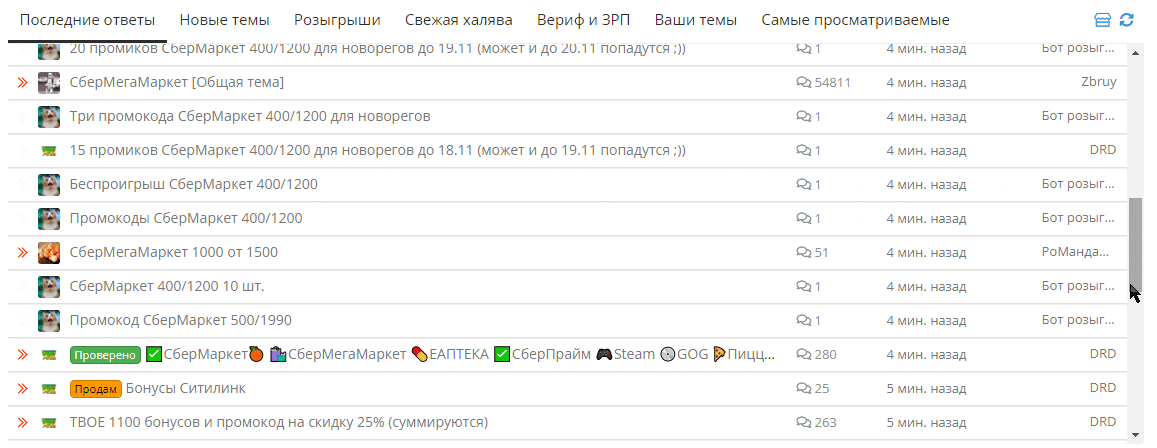Open DRD author name on 15 промиков row
The width and height of the screenshot is (1157, 448).
[1103, 151]
